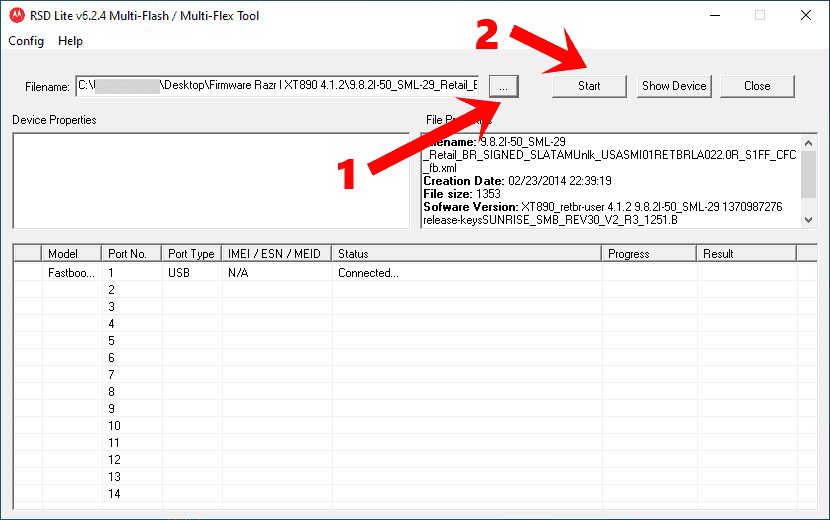Open the Config menu
The width and height of the screenshot is (830, 520).
(26, 41)
